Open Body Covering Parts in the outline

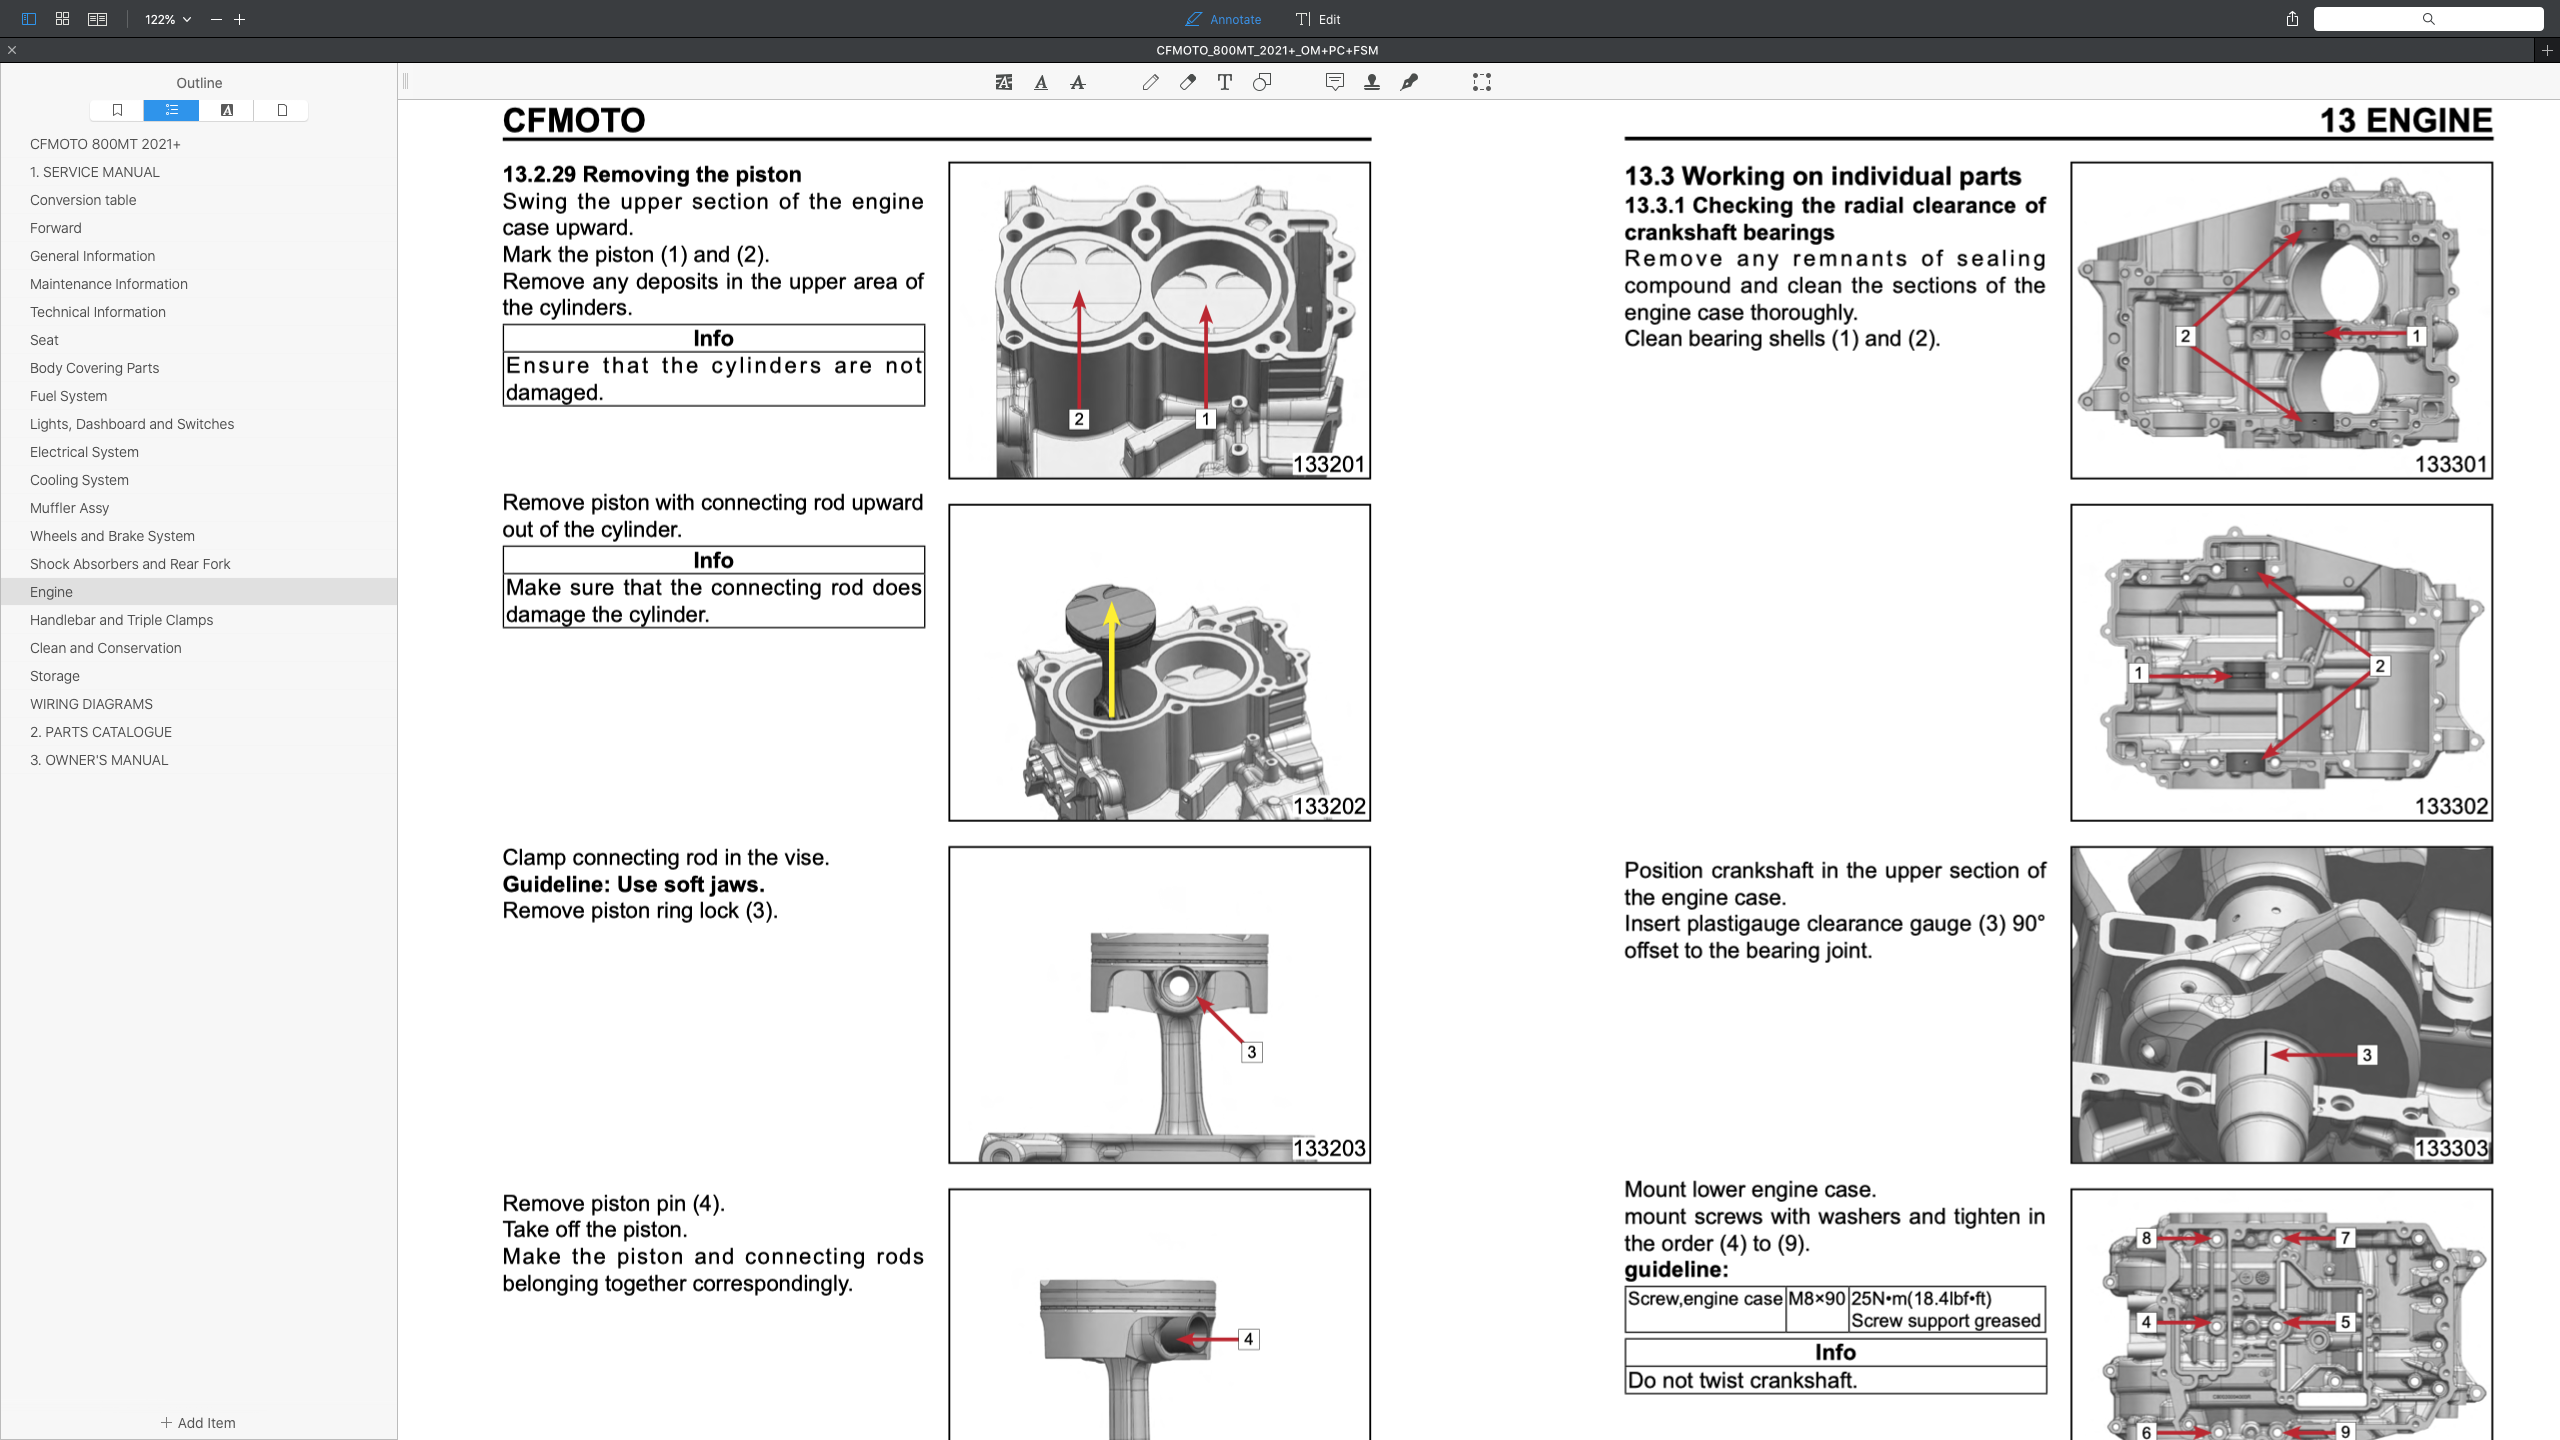(x=94, y=368)
